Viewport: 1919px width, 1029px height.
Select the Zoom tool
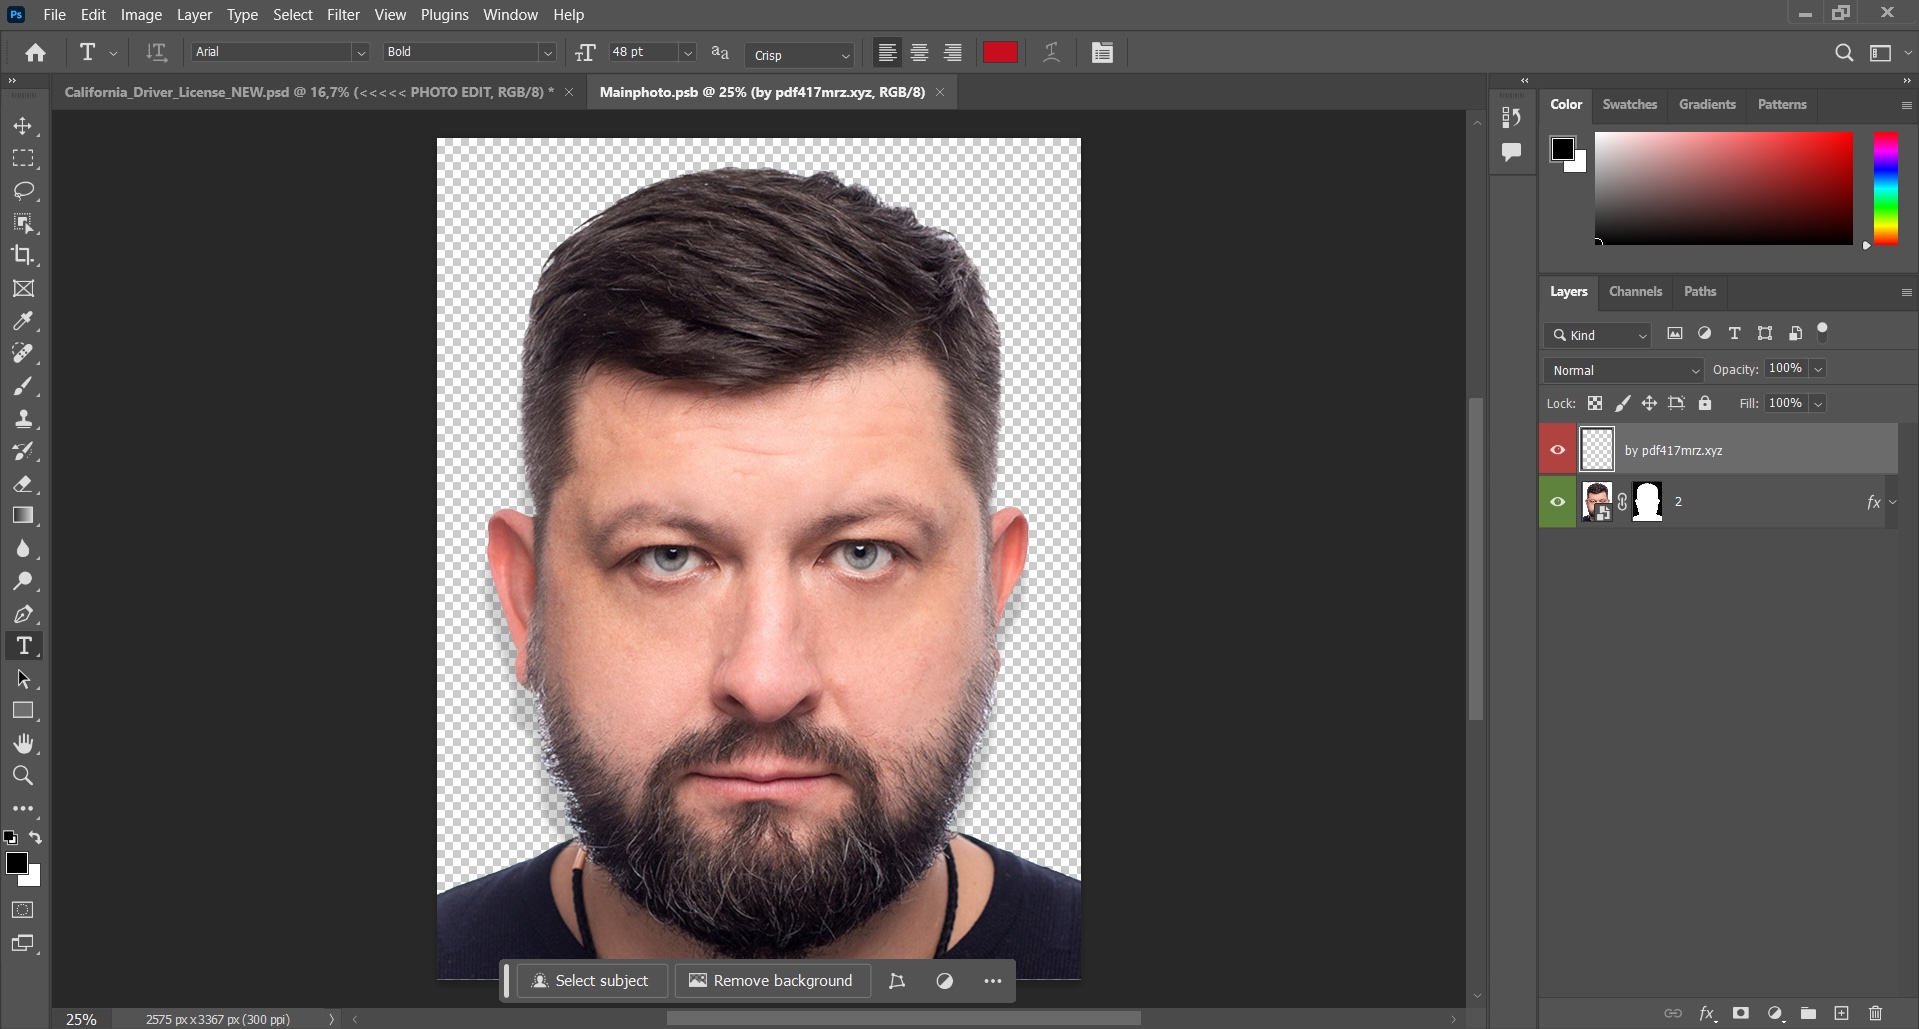(x=24, y=776)
